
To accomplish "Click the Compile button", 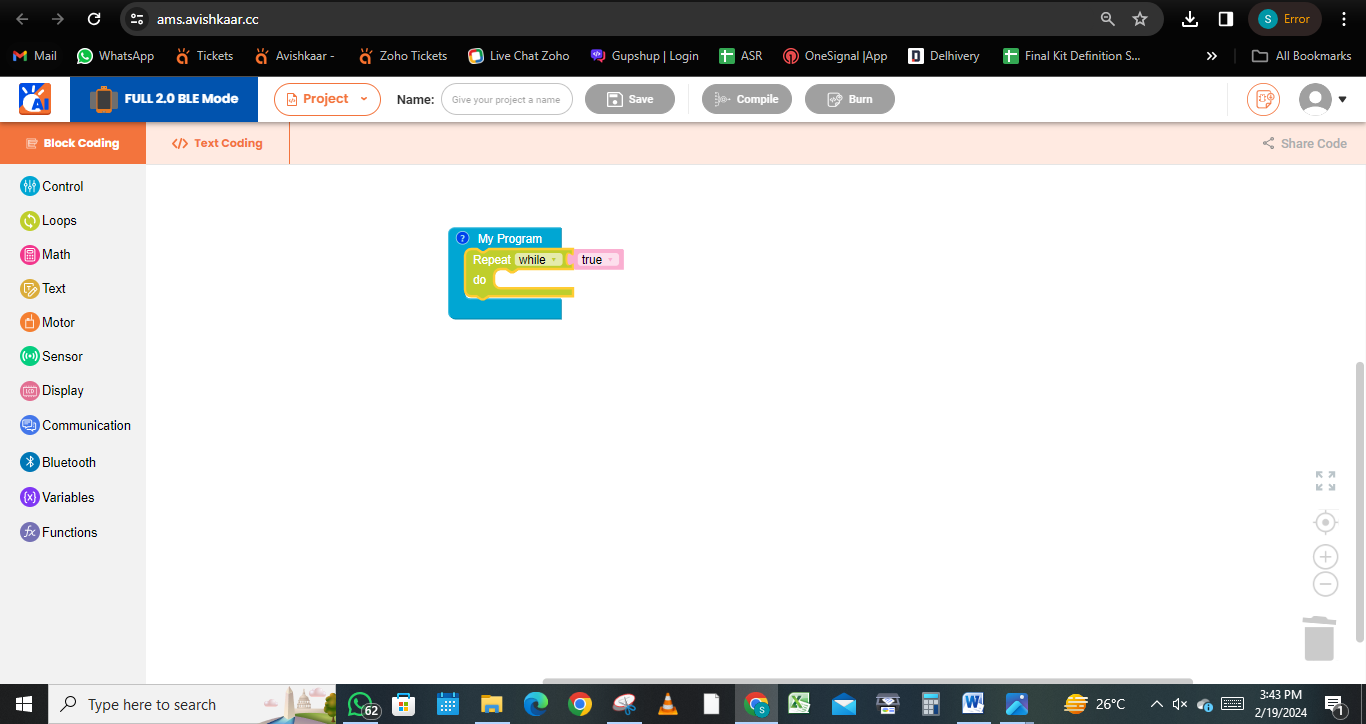I will coord(747,99).
